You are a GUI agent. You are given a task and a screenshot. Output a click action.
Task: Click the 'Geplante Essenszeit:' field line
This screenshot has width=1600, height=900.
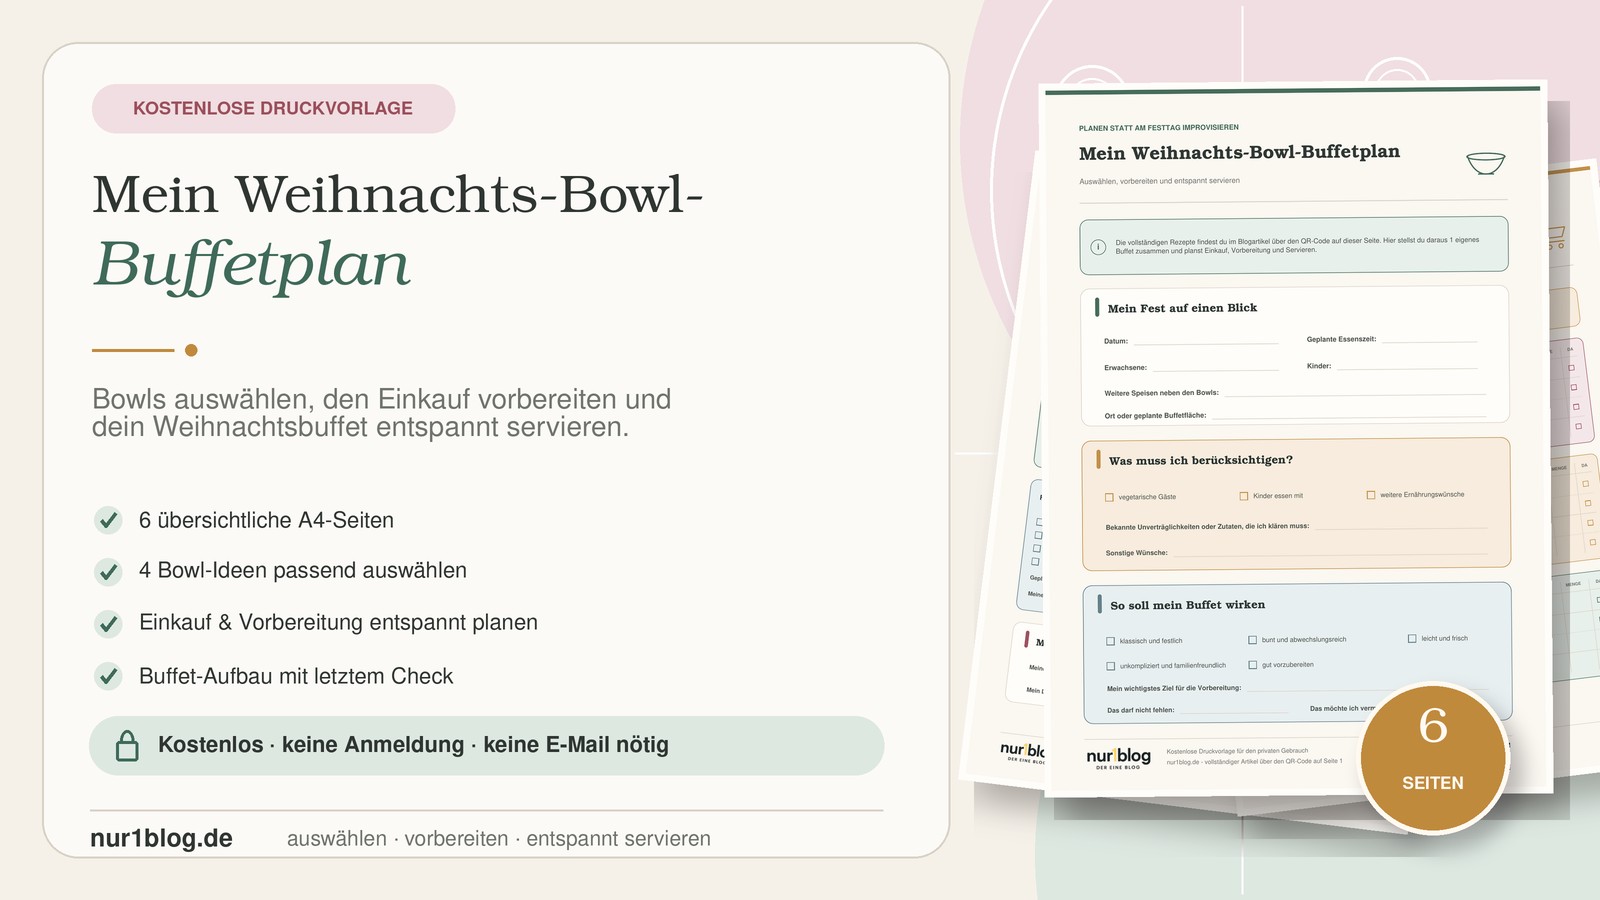coord(1430,341)
